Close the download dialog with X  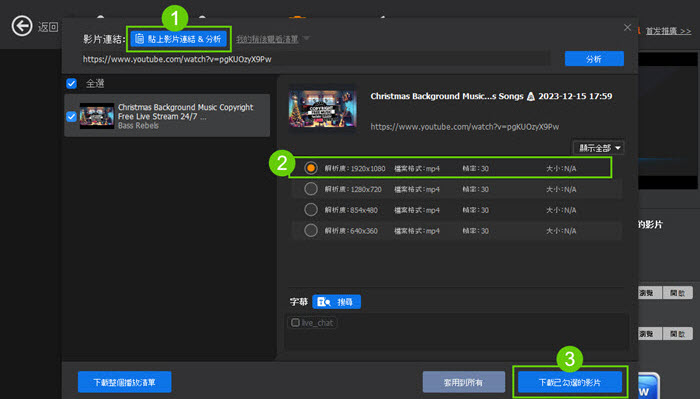[x=627, y=28]
